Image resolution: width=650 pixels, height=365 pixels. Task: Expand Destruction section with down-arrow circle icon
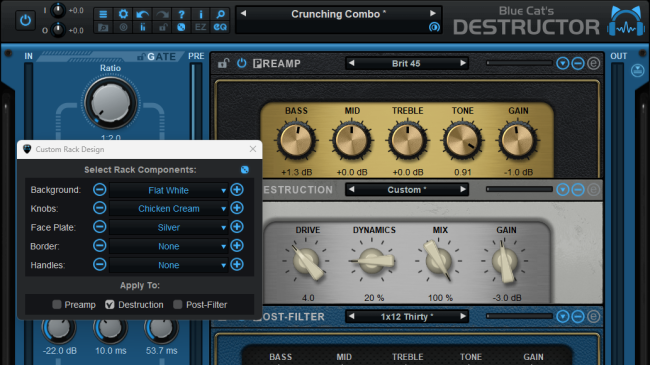click(x=563, y=190)
